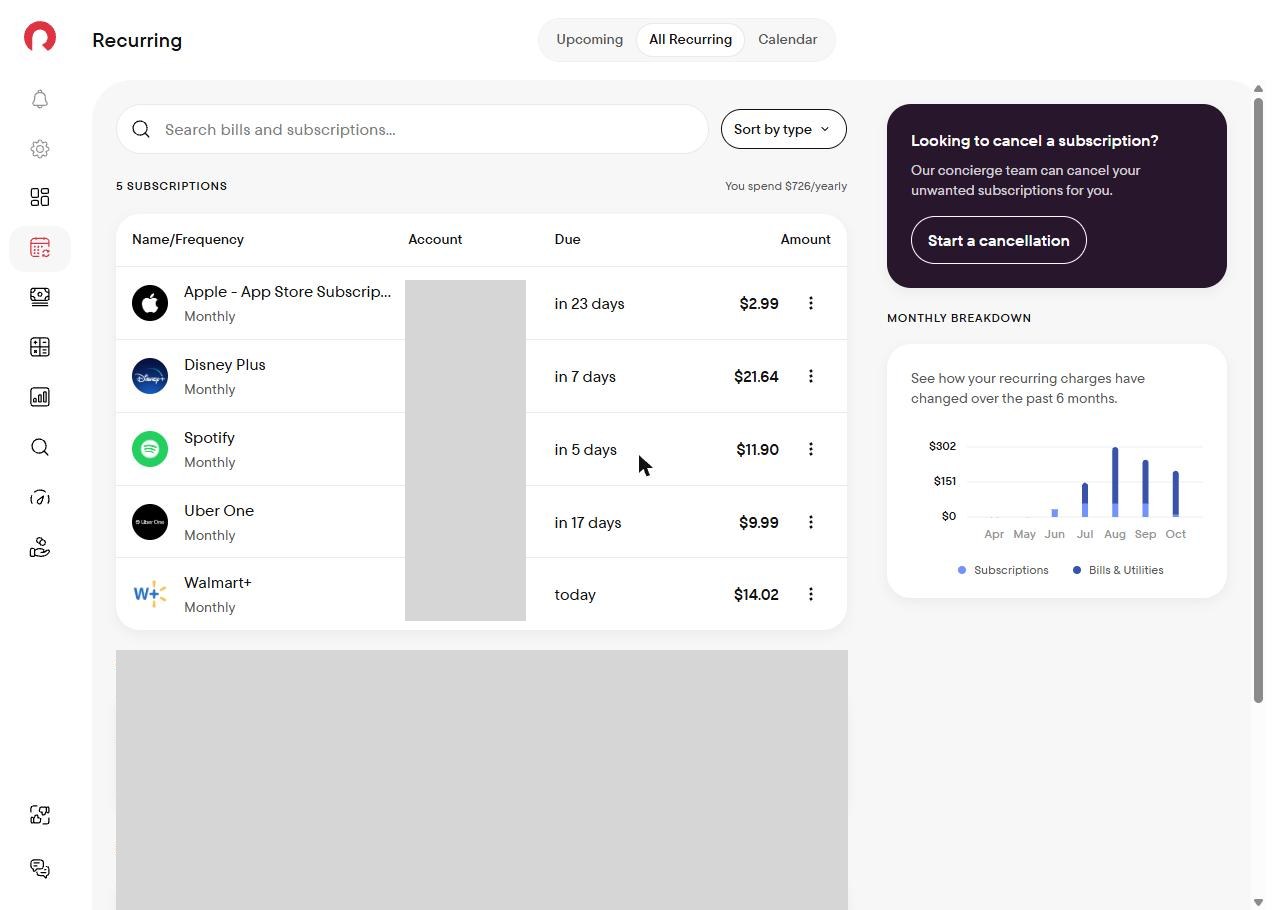This screenshot has height=910, width=1278.
Task: Click the $14.02 amount
Action: click(756, 595)
